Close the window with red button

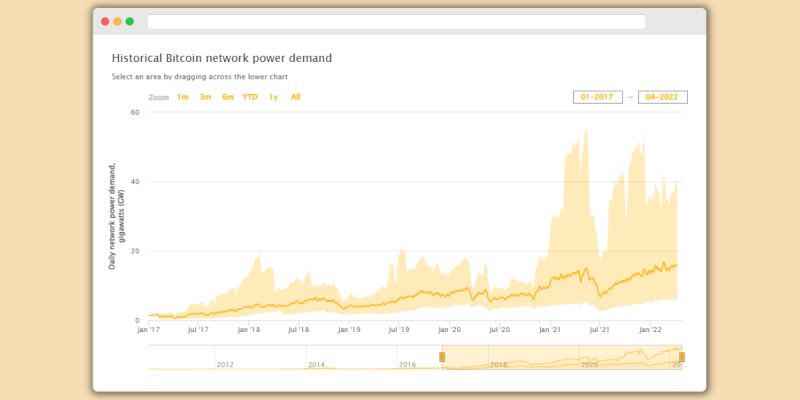click(x=105, y=21)
